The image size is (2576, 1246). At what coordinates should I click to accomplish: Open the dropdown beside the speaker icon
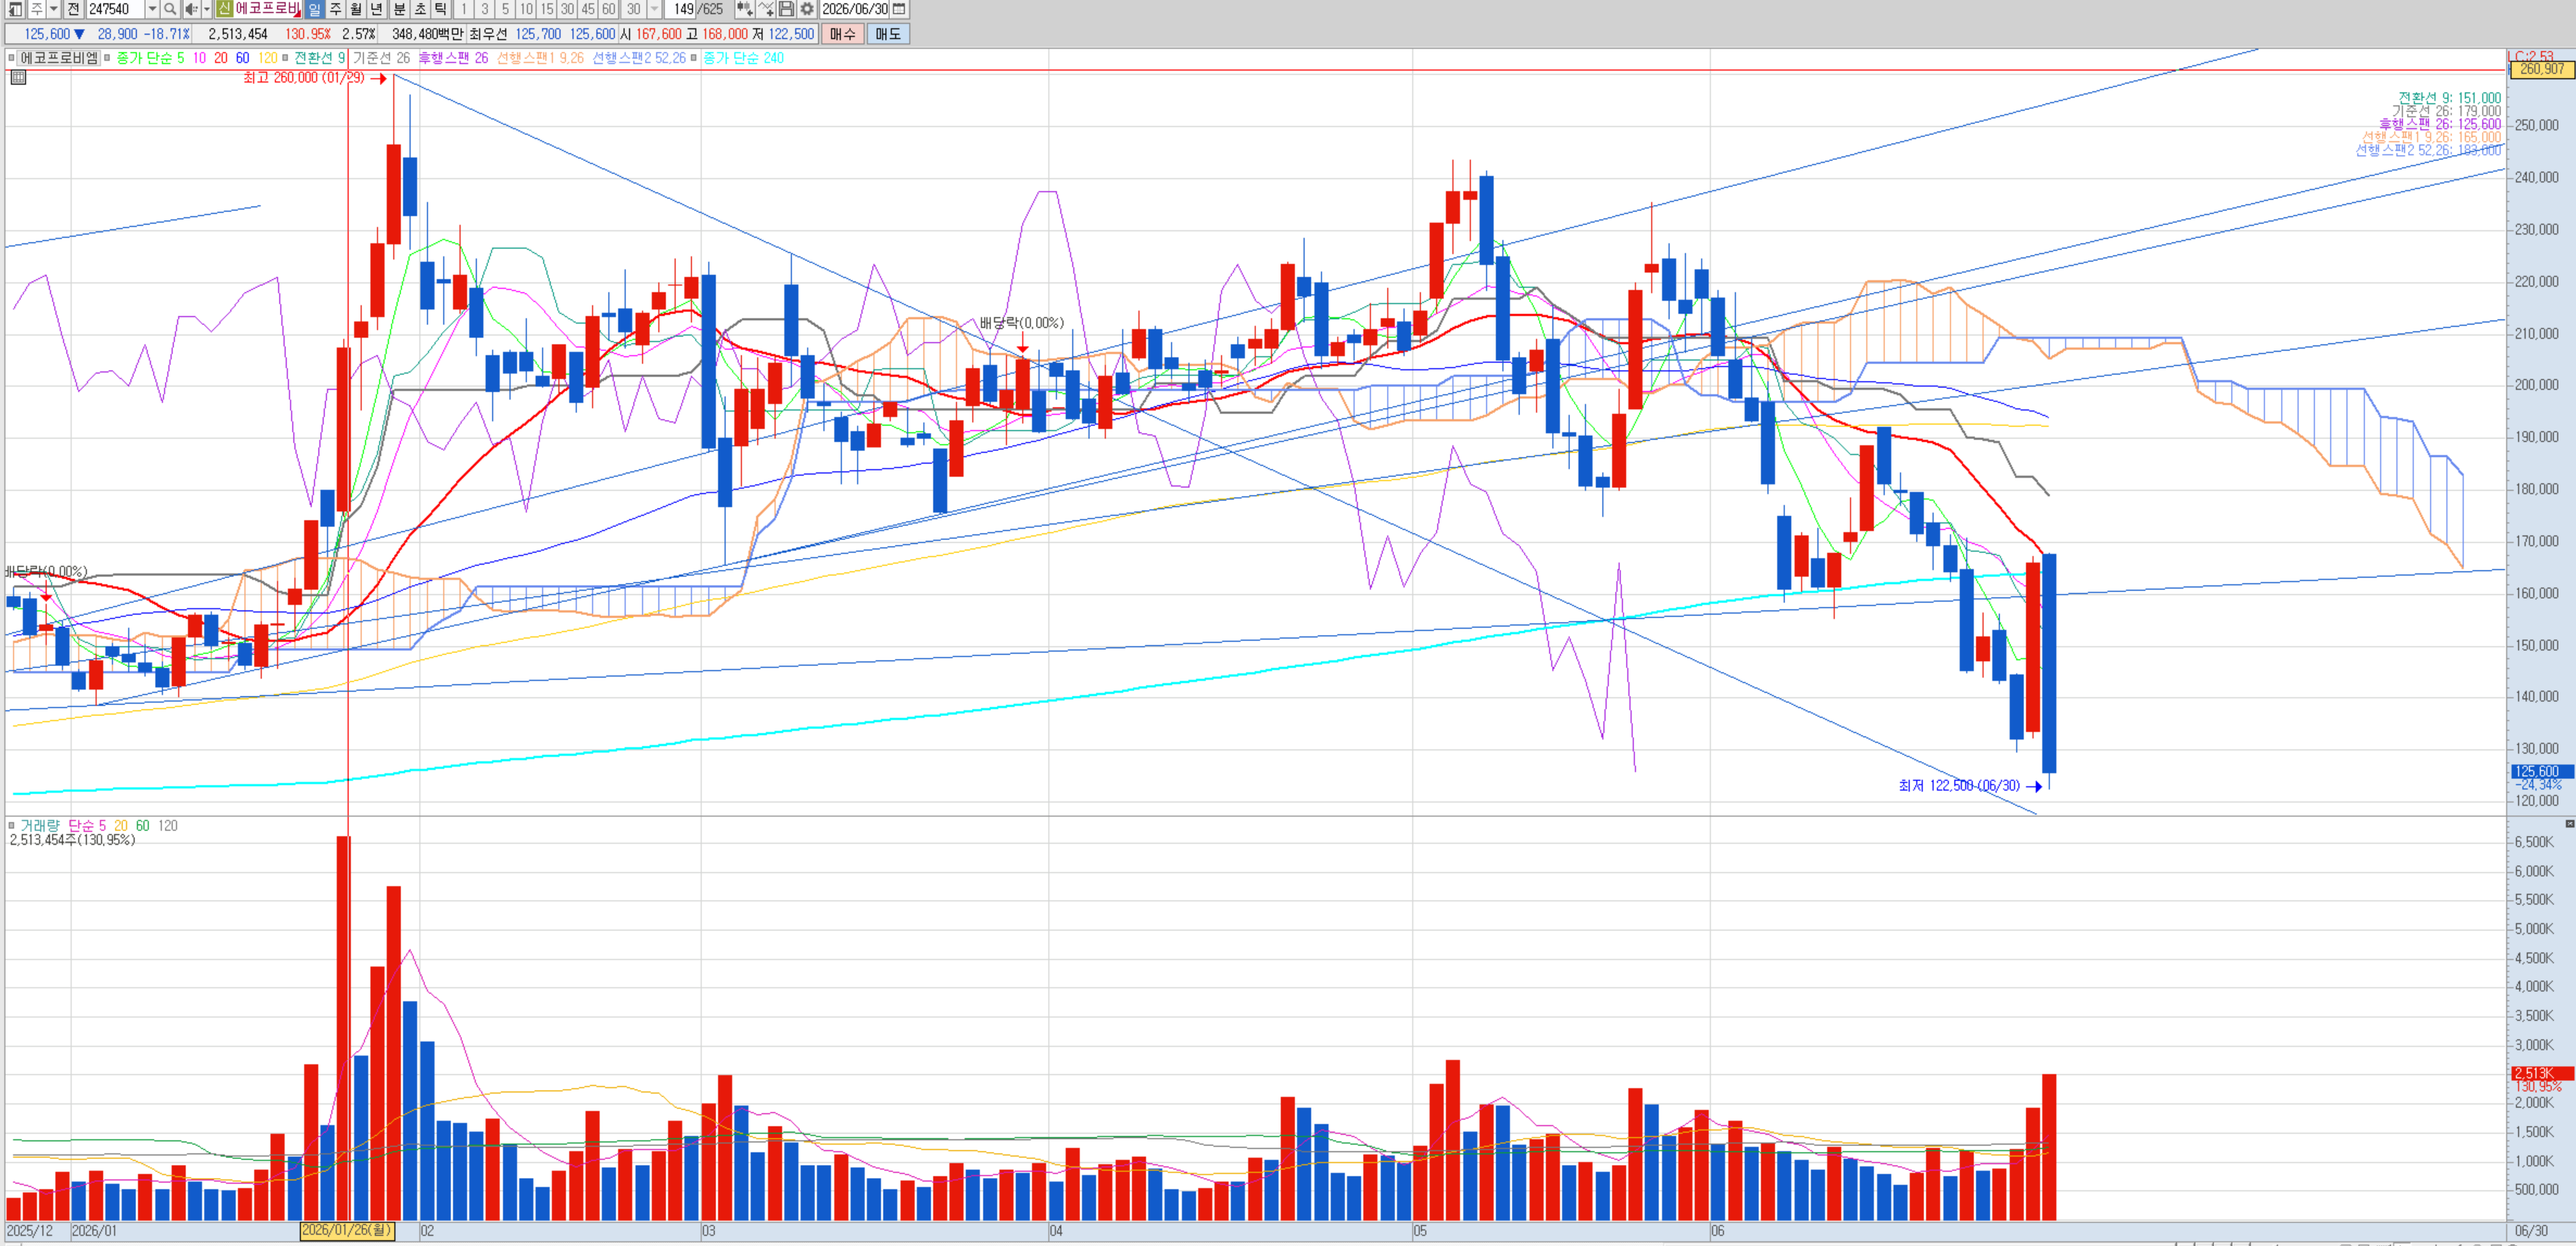[206, 9]
